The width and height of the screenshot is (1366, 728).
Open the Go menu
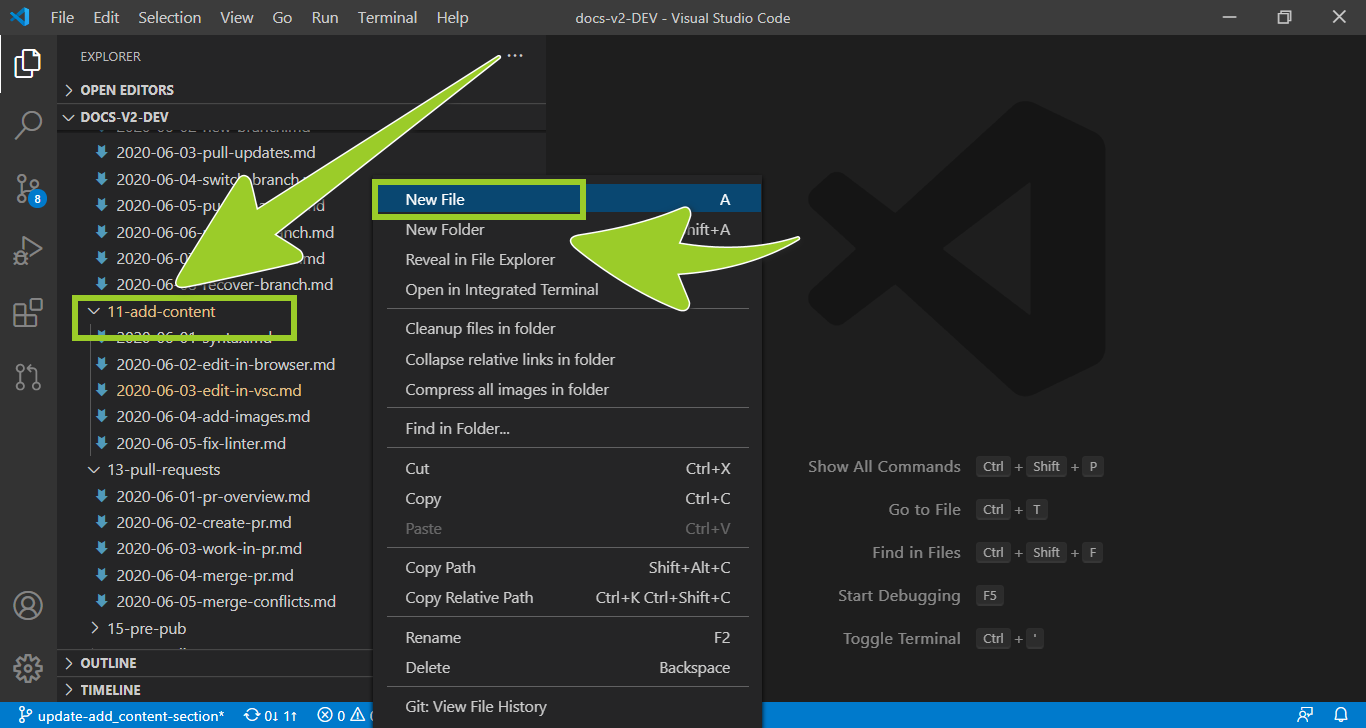[283, 18]
